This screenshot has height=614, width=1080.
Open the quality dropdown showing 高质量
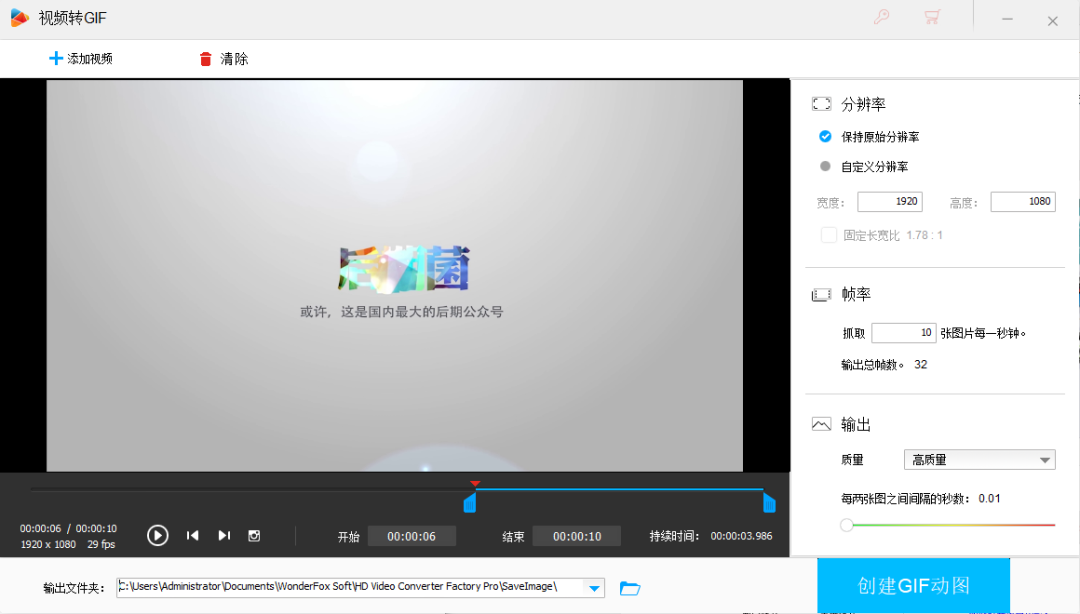coord(979,460)
